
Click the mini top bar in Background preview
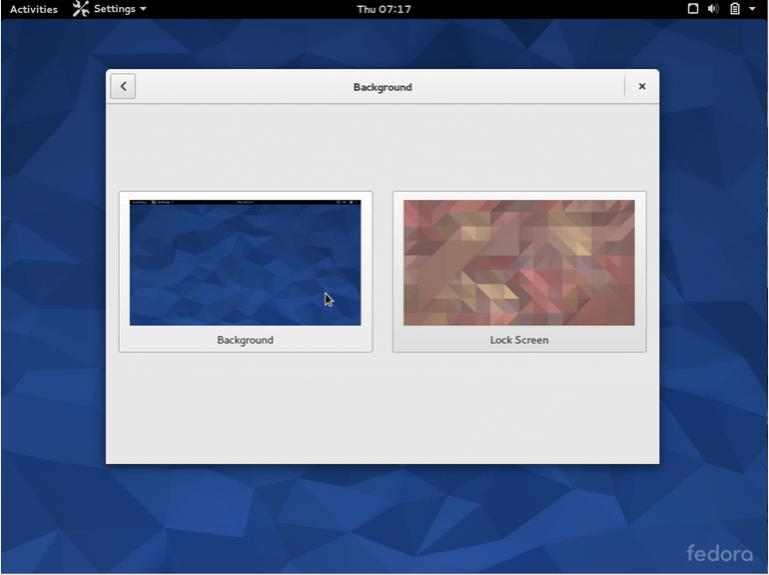point(245,202)
